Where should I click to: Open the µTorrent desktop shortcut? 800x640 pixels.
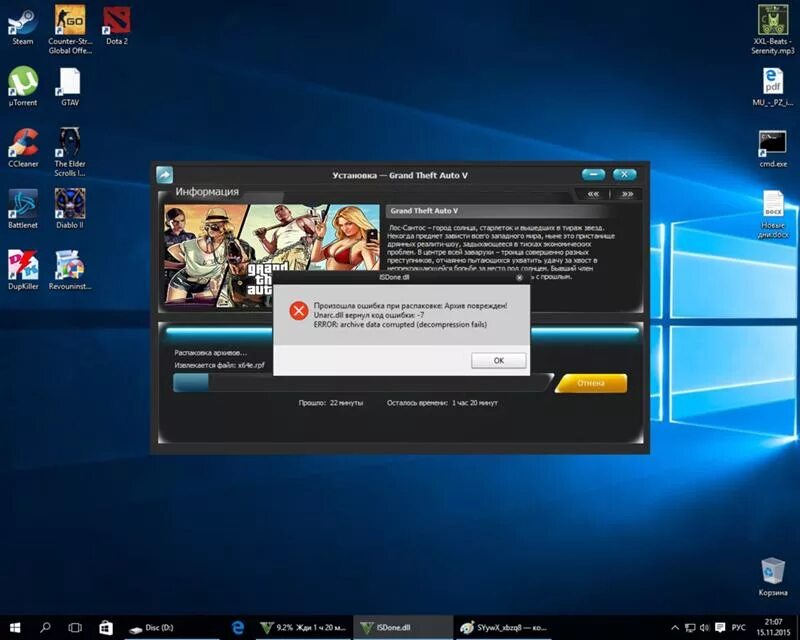pos(22,87)
